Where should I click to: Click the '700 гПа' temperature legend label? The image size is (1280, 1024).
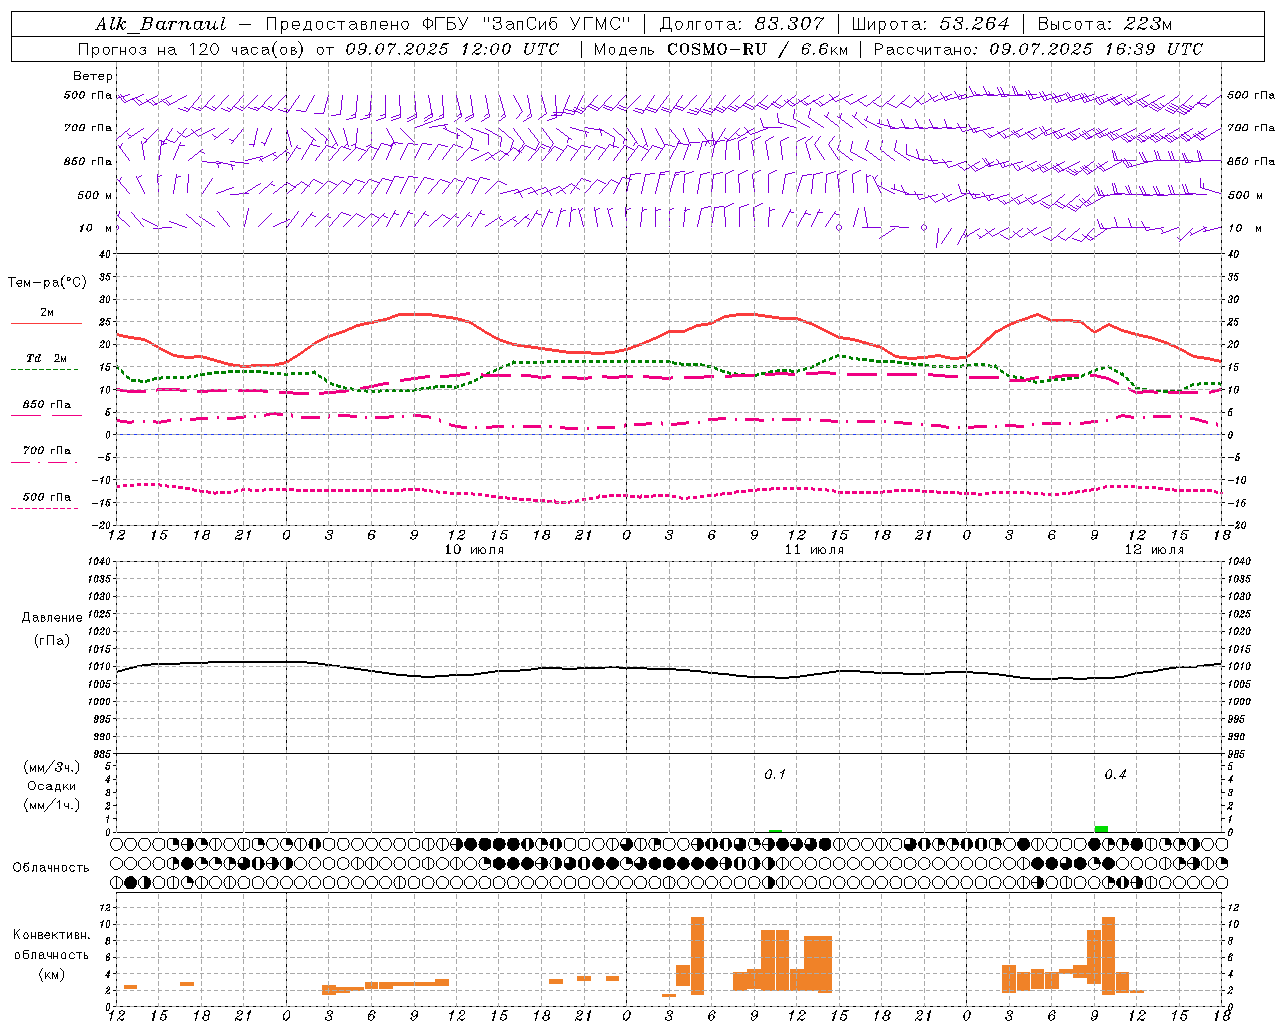[x=46, y=450]
